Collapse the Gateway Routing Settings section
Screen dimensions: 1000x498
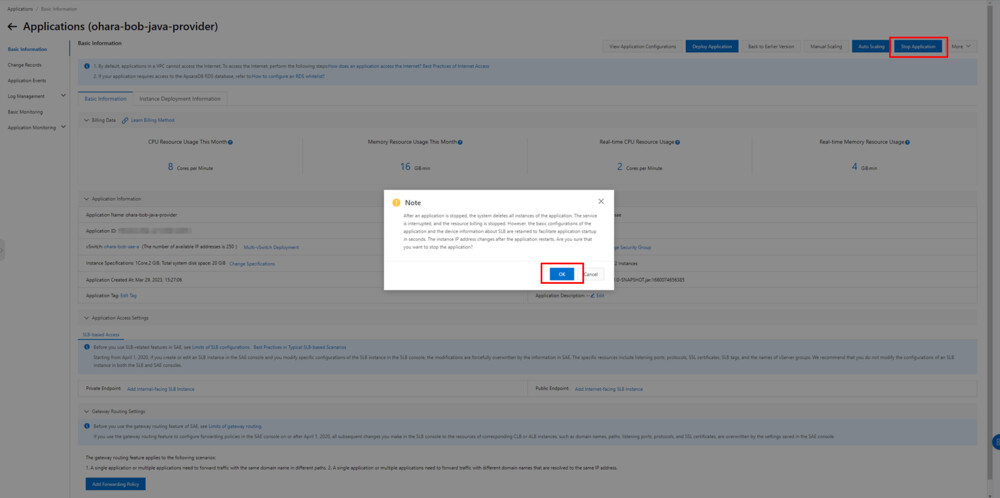[87, 411]
